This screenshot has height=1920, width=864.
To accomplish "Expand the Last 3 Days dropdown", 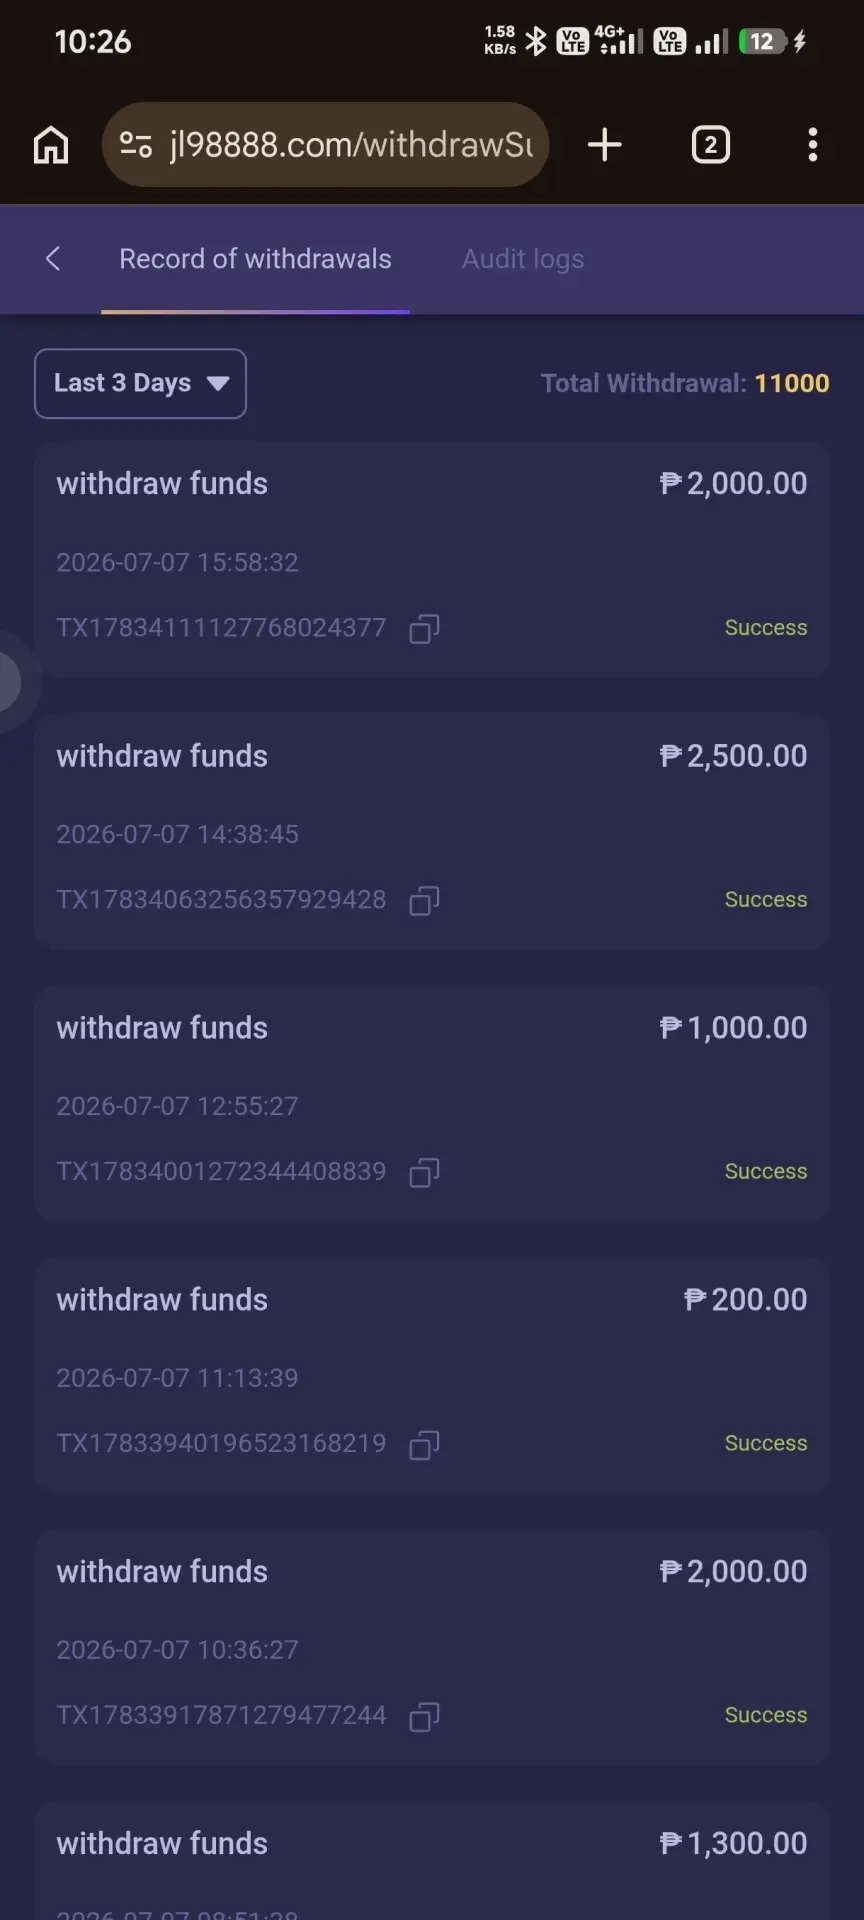I will 140,383.
